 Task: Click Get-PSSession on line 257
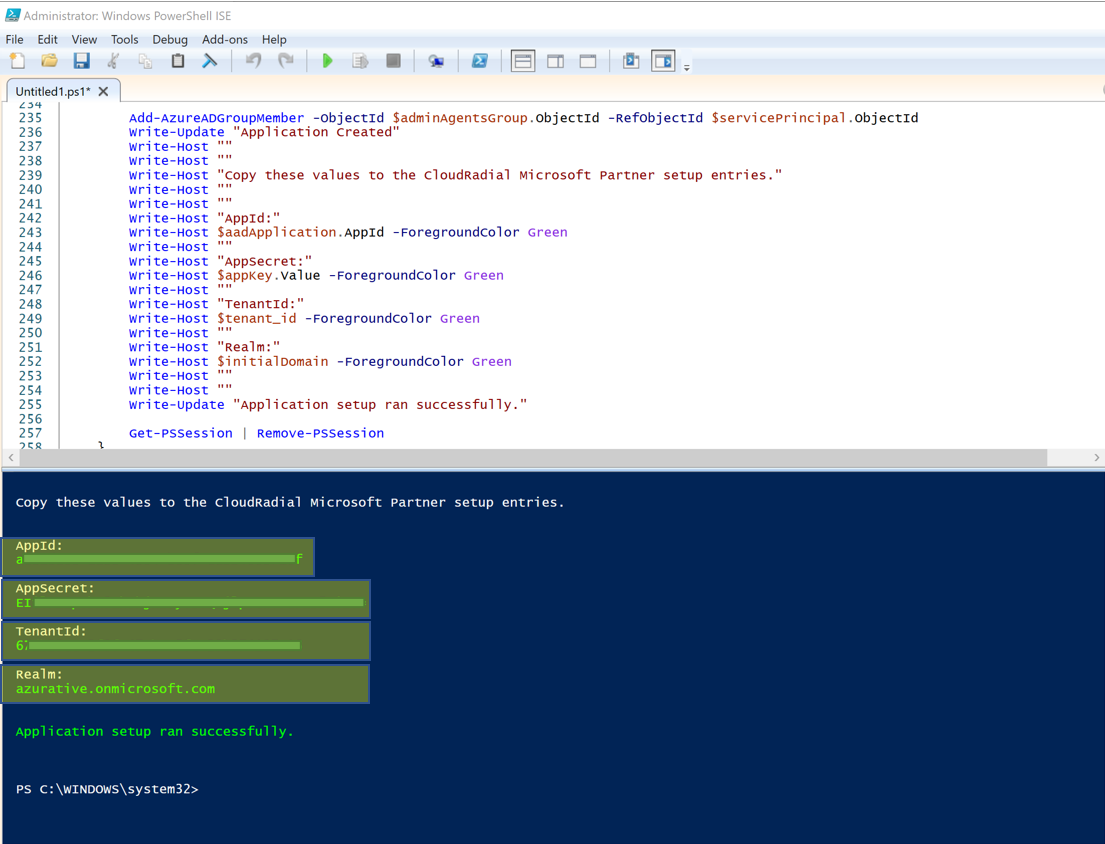[x=180, y=433]
